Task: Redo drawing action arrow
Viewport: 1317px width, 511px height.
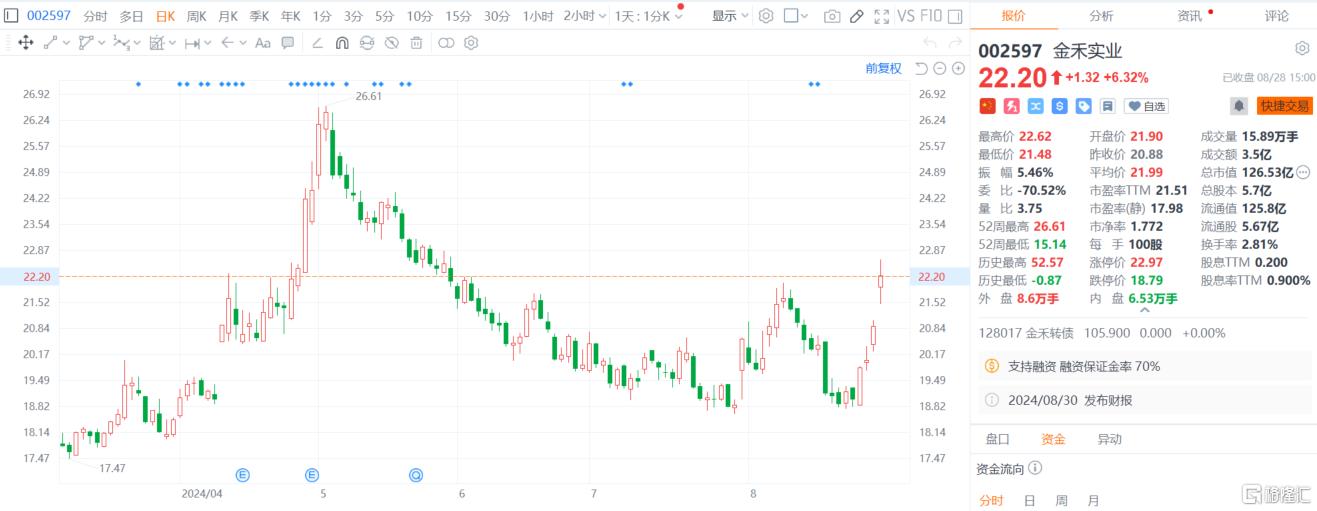Action: (x=956, y=43)
